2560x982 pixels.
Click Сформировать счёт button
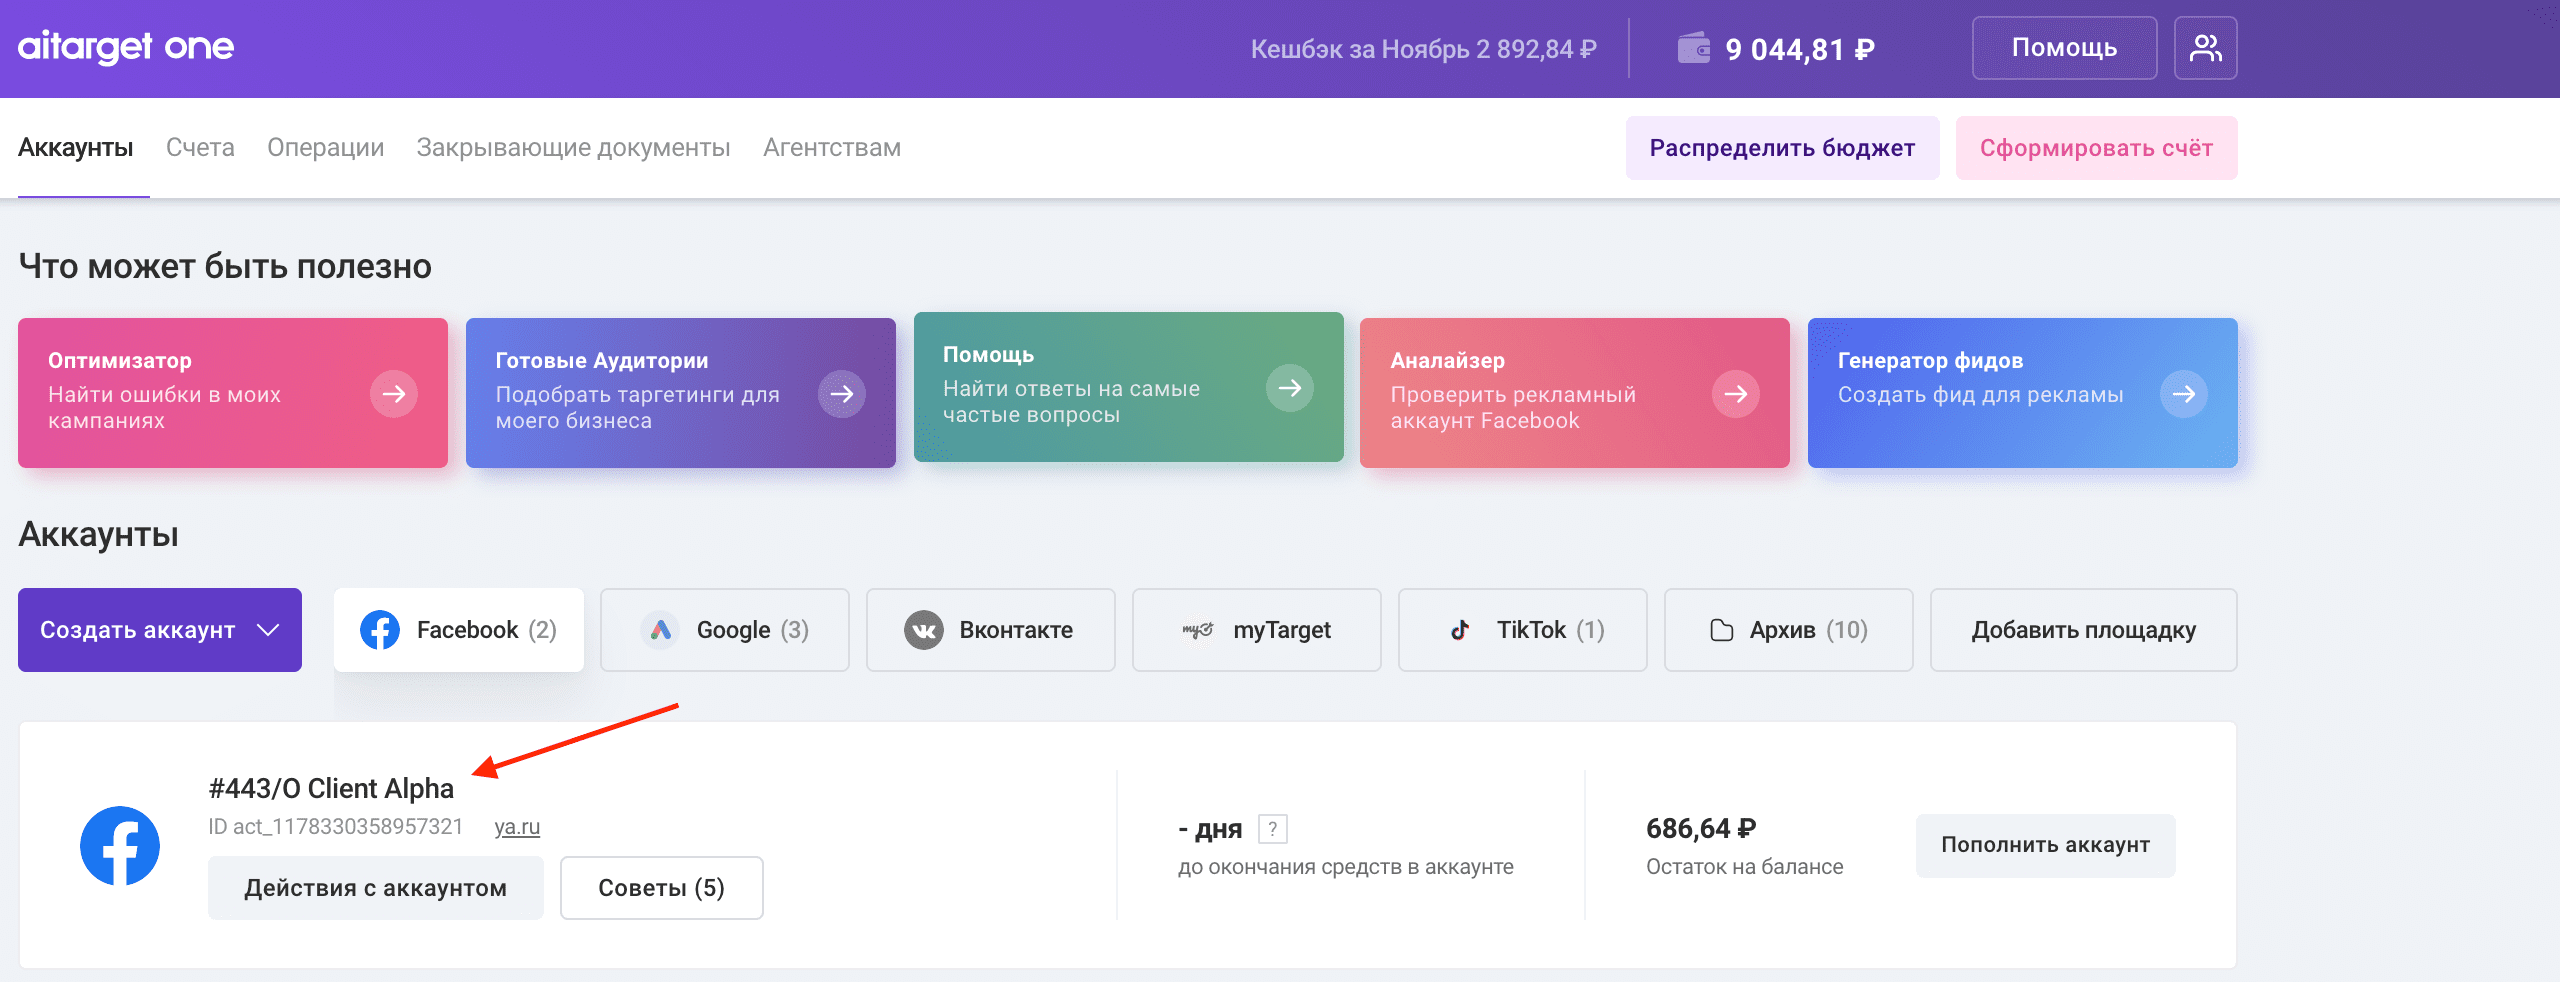(x=2097, y=148)
